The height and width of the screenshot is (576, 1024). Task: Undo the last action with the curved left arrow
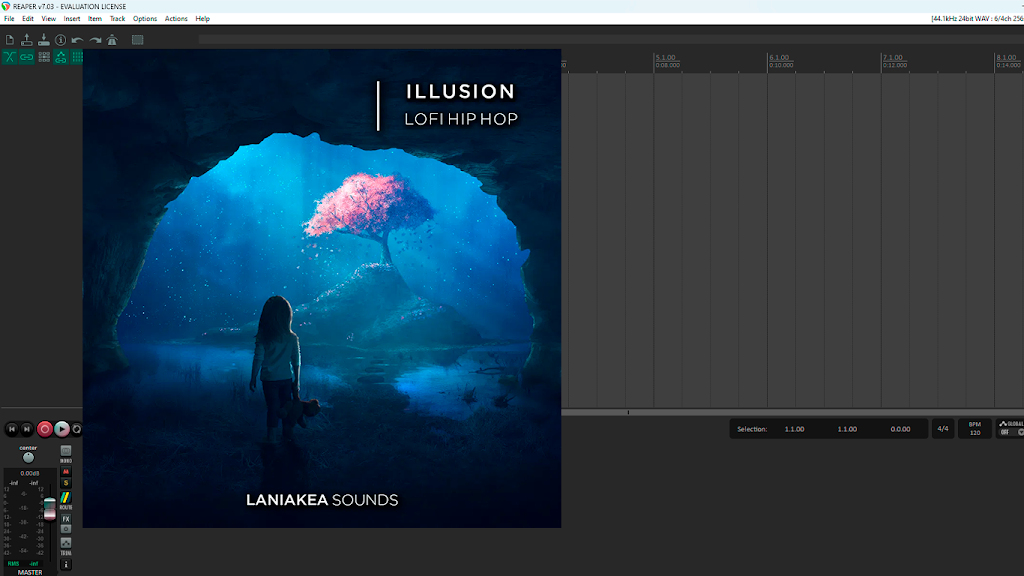78,40
